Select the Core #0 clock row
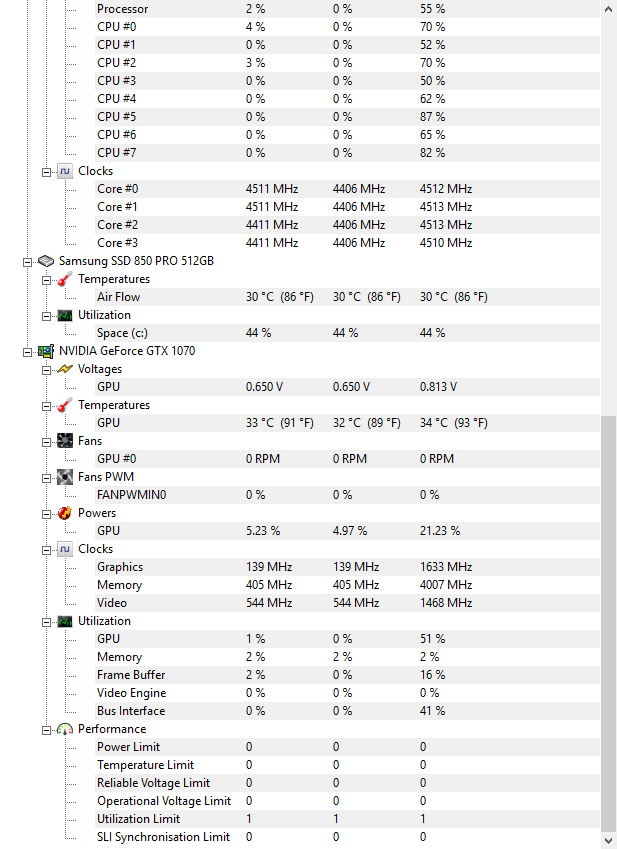The width and height of the screenshot is (617, 849). point(347,189)
